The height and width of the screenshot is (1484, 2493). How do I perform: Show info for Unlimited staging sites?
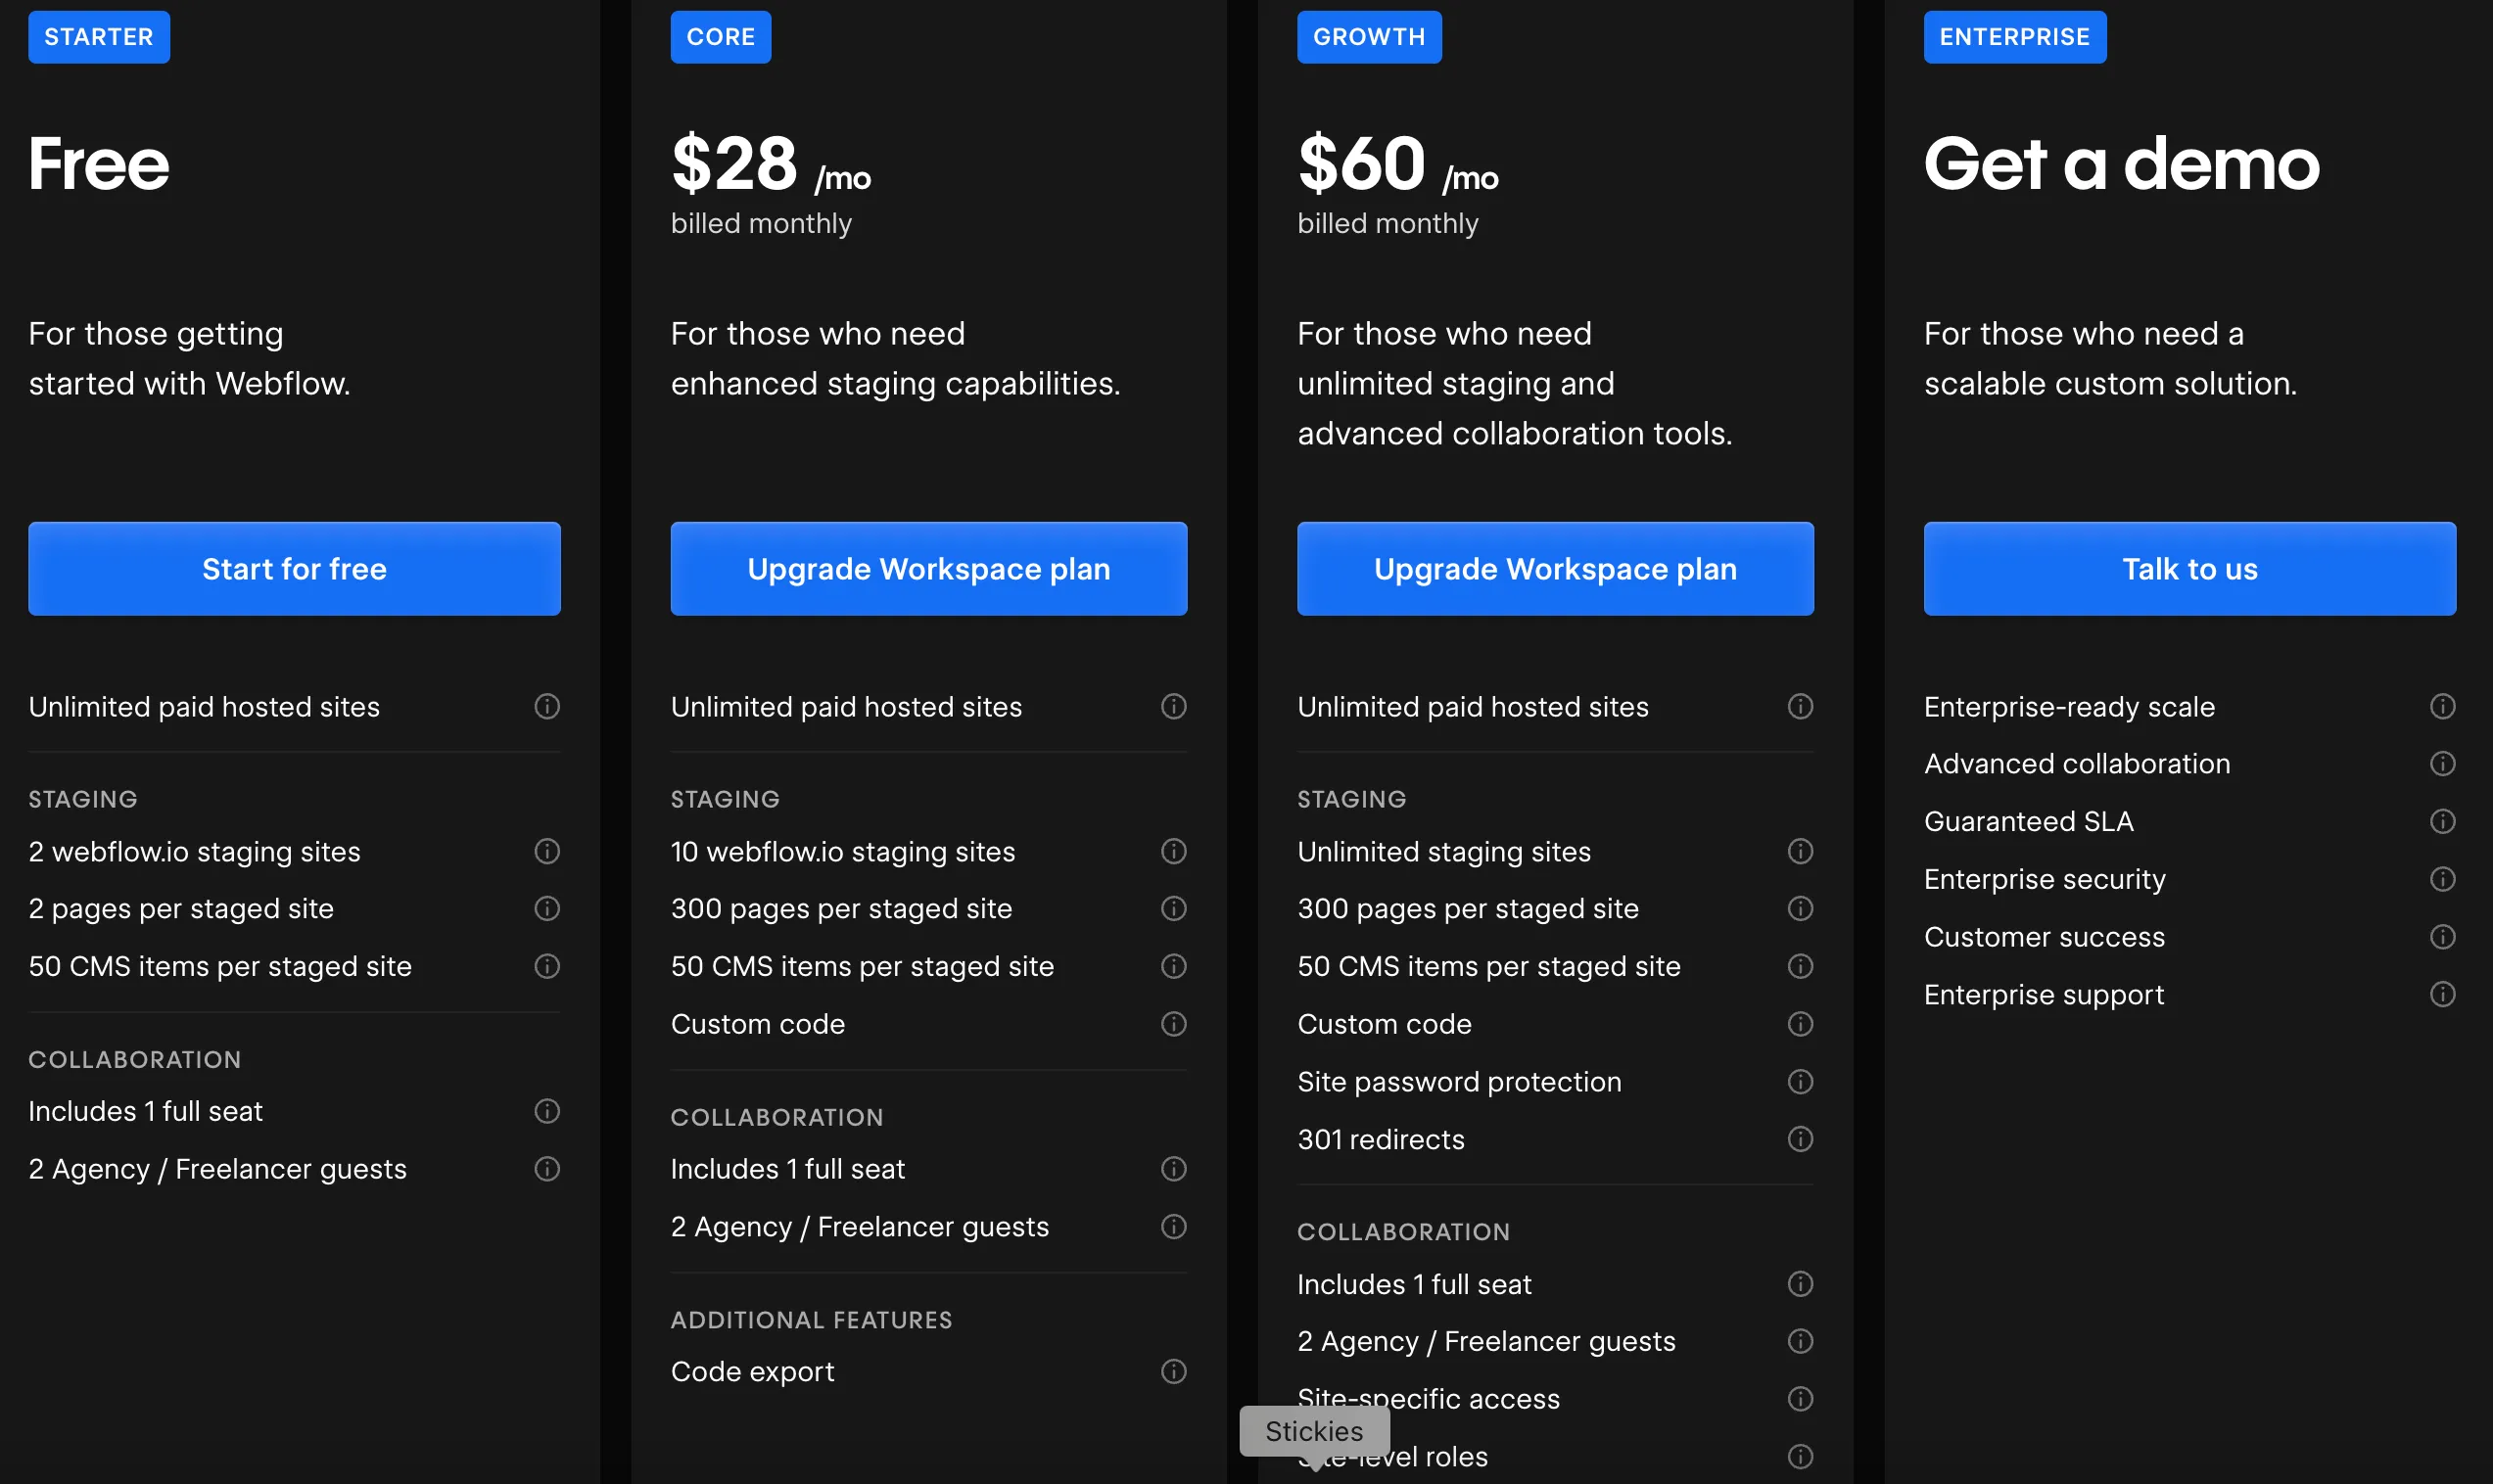pos(1800,851)
